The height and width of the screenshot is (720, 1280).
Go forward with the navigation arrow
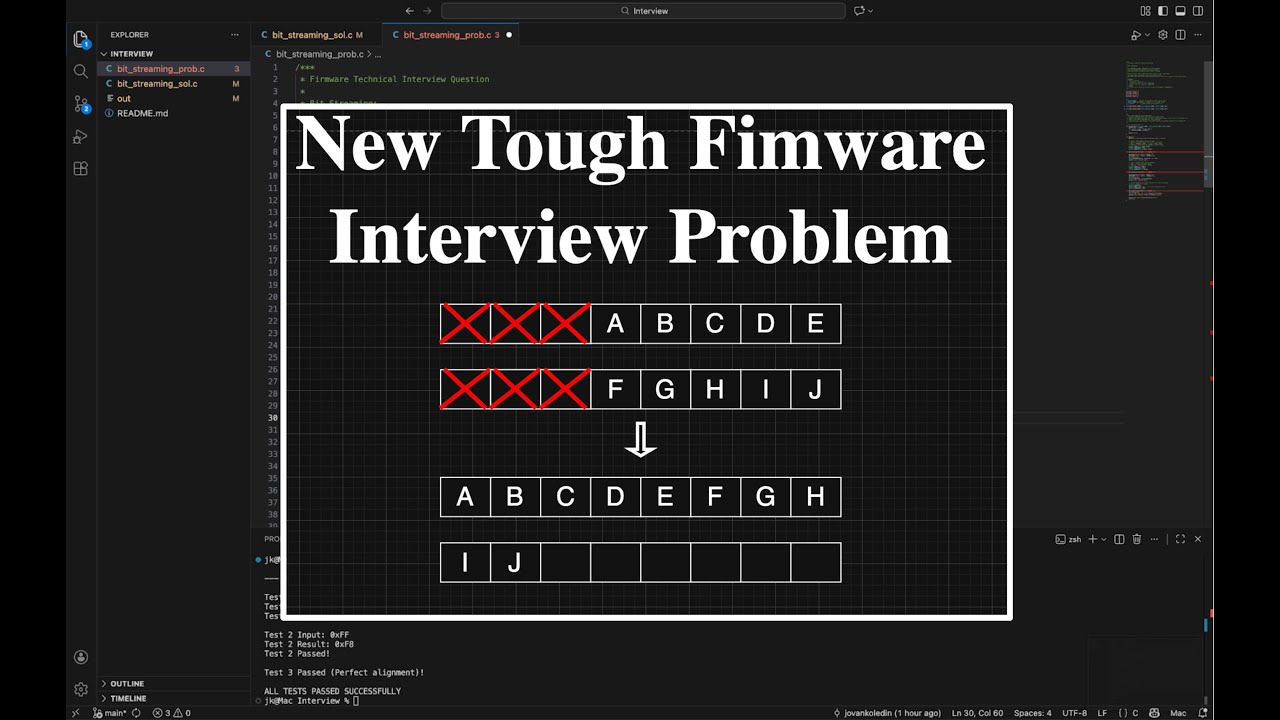(x=428, y=10)
